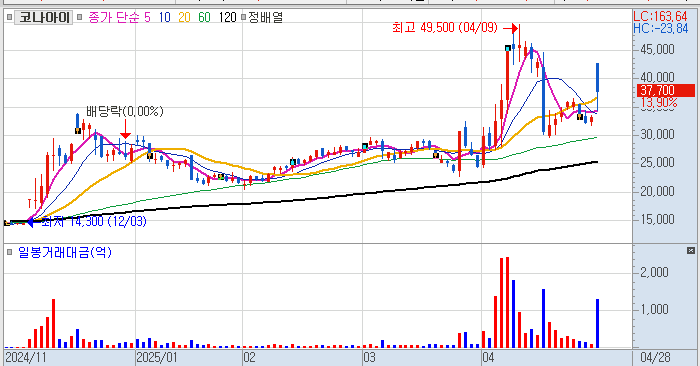
Task: Click the 종가 단순 moving average label
Action: [114, 17]
